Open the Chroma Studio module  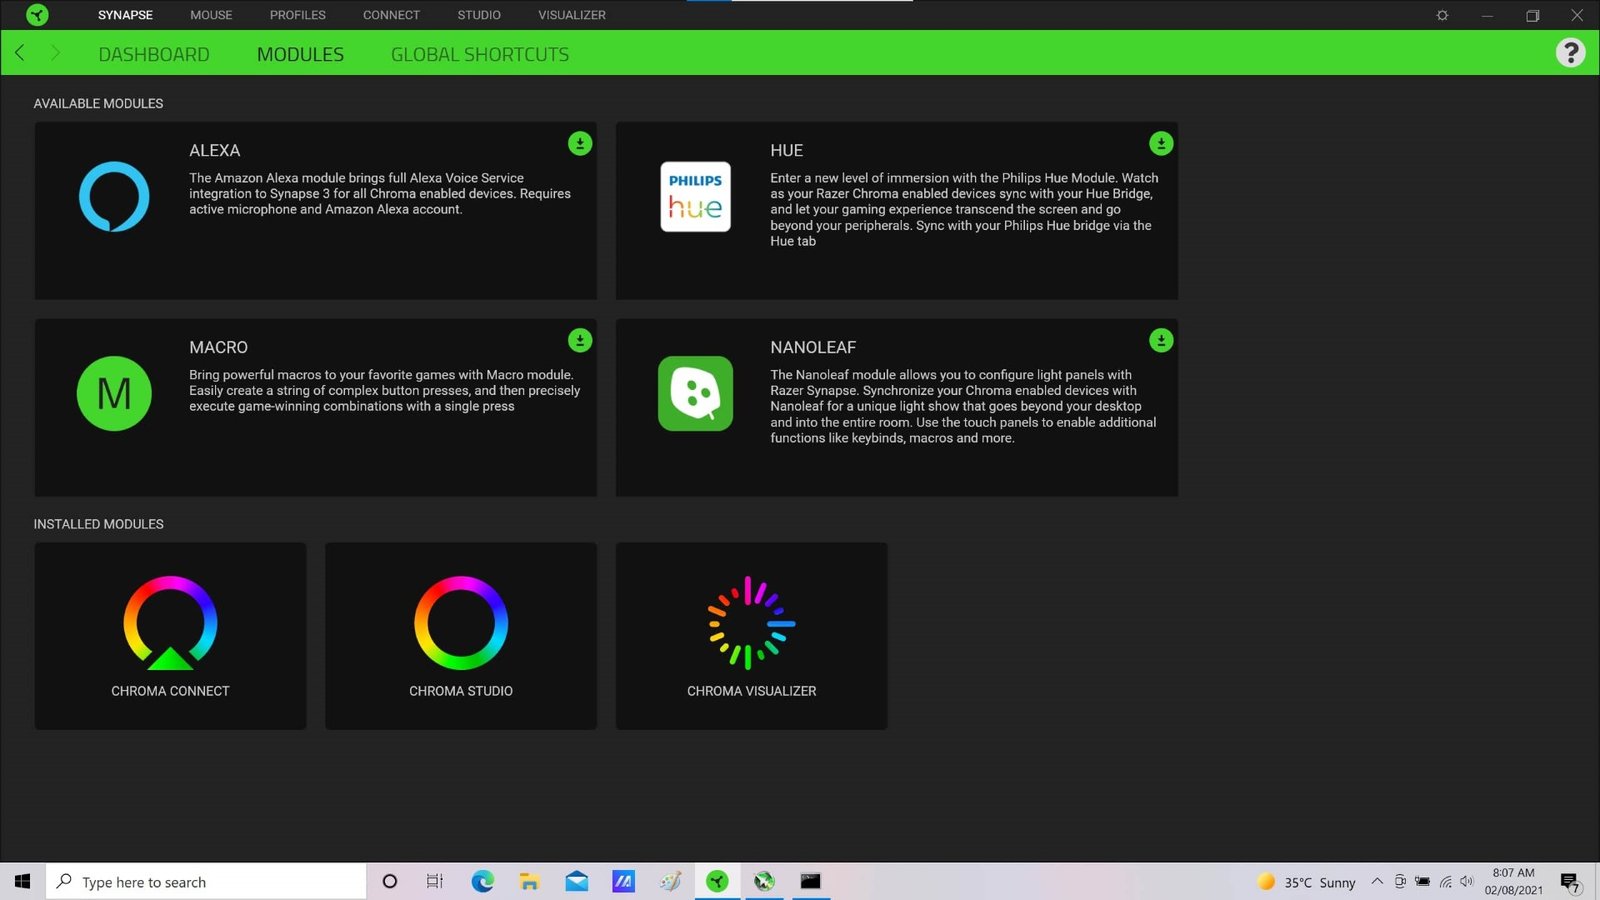click(x=461, y=635)
